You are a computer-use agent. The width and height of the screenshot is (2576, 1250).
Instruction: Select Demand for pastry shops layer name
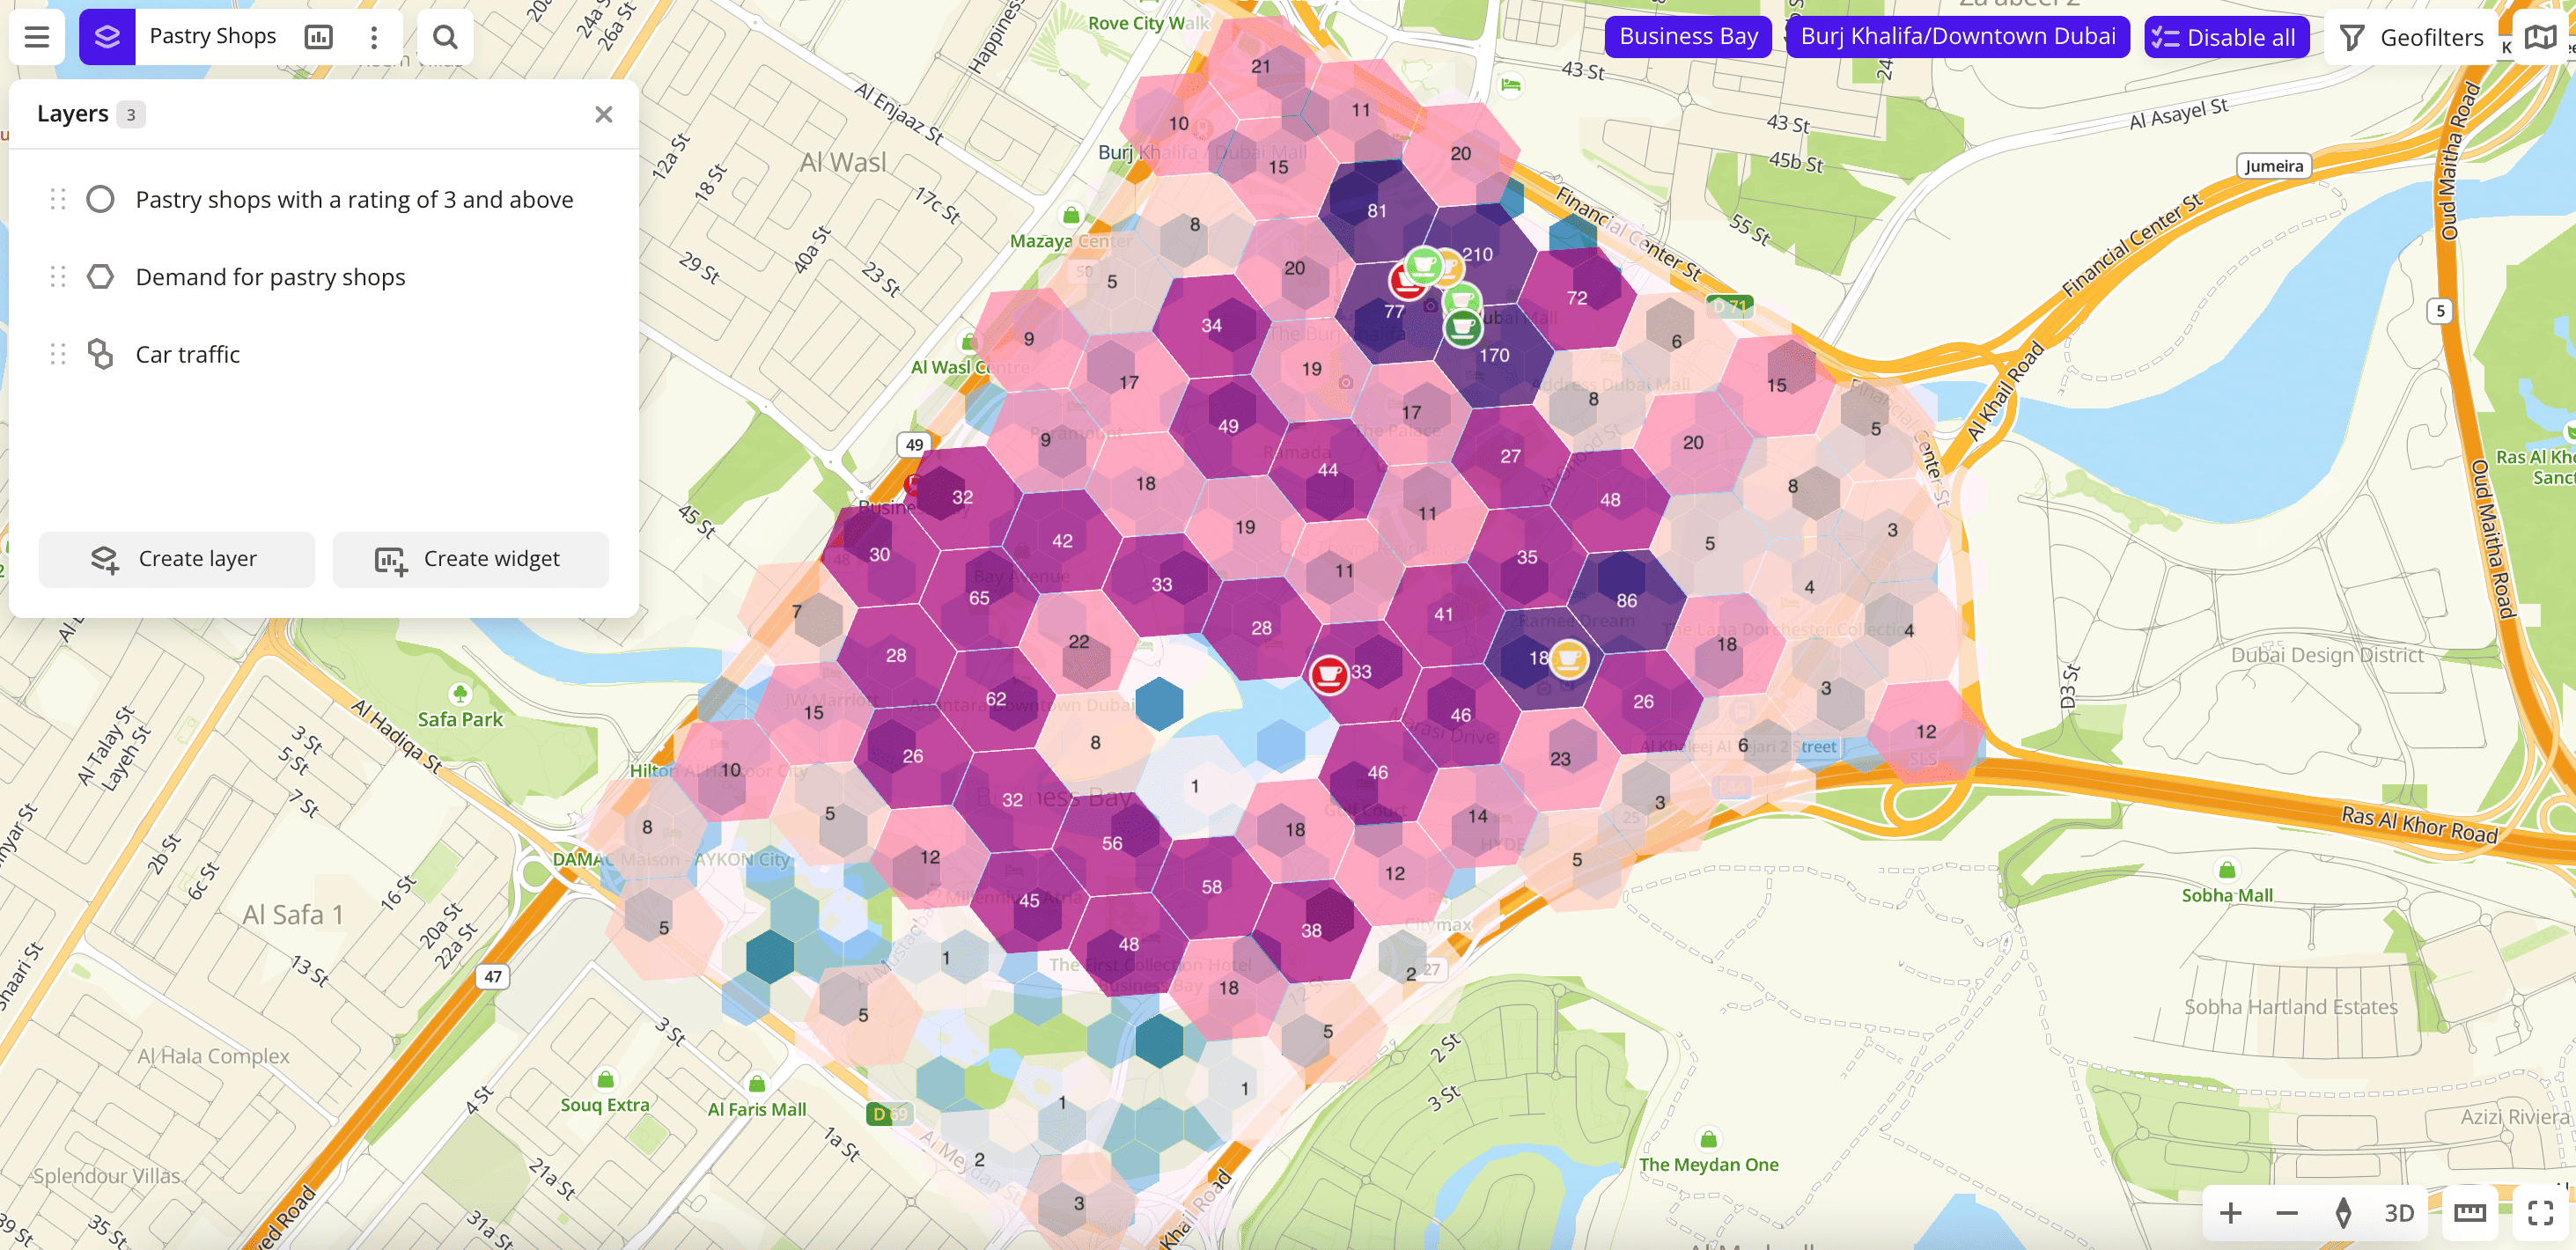(271, 276)
